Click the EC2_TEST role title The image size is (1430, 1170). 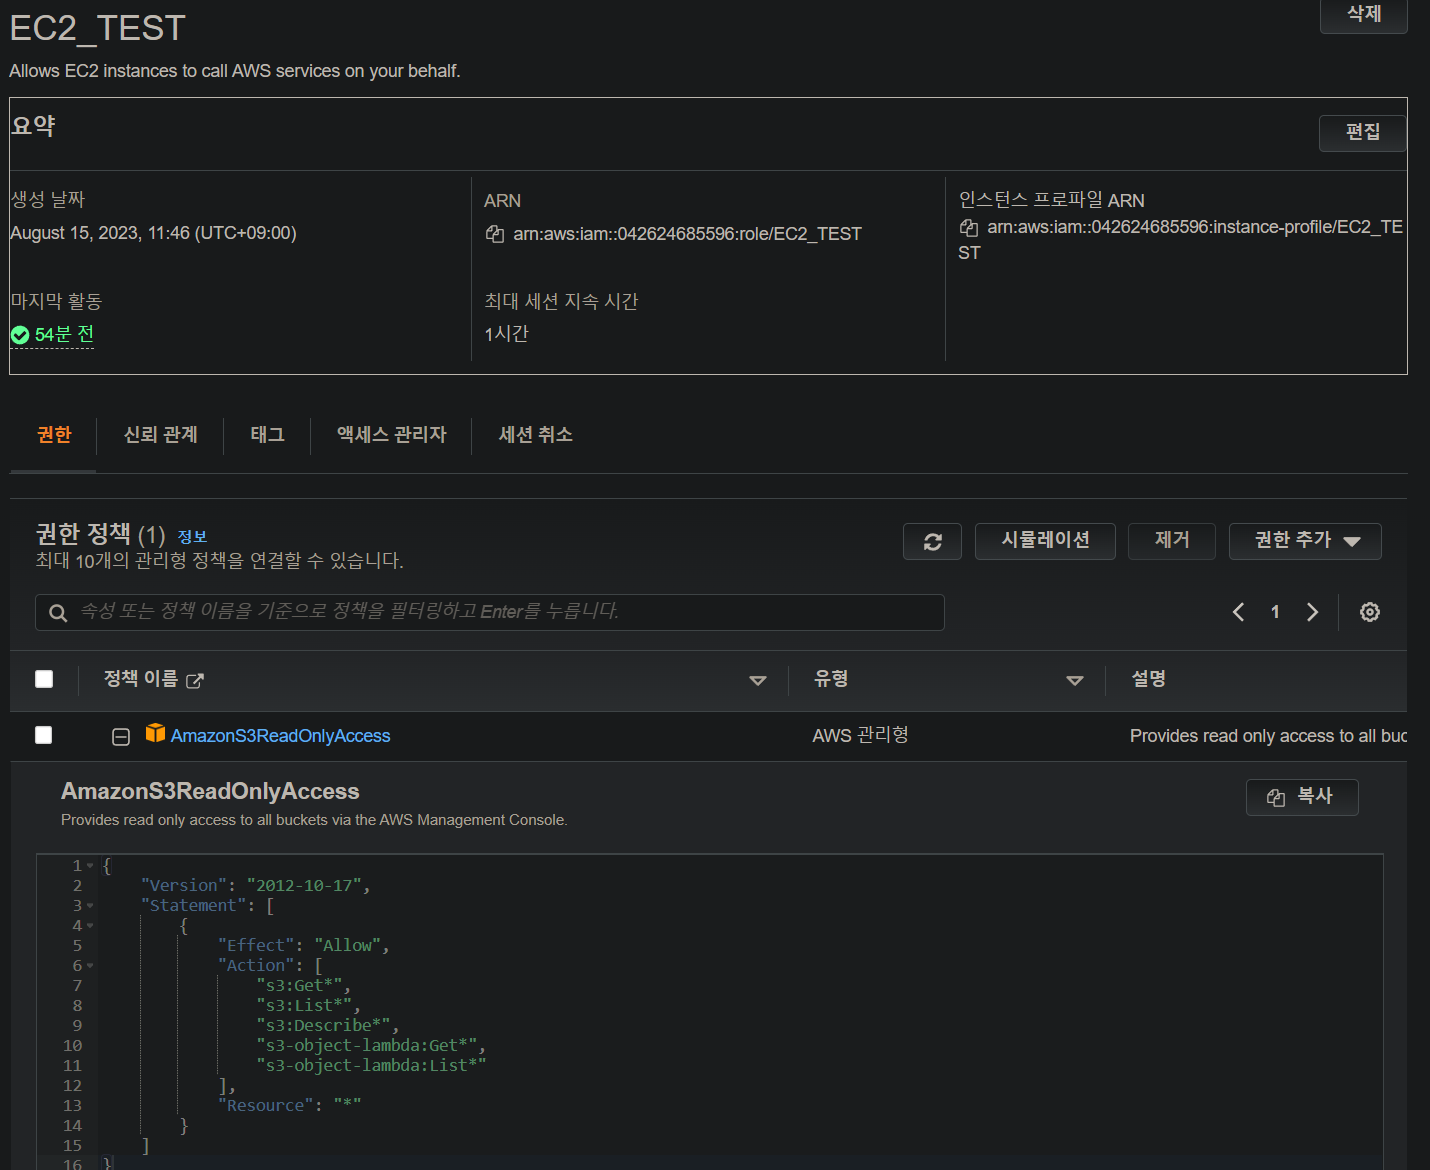pyautogui.click(x=97, y=28)
